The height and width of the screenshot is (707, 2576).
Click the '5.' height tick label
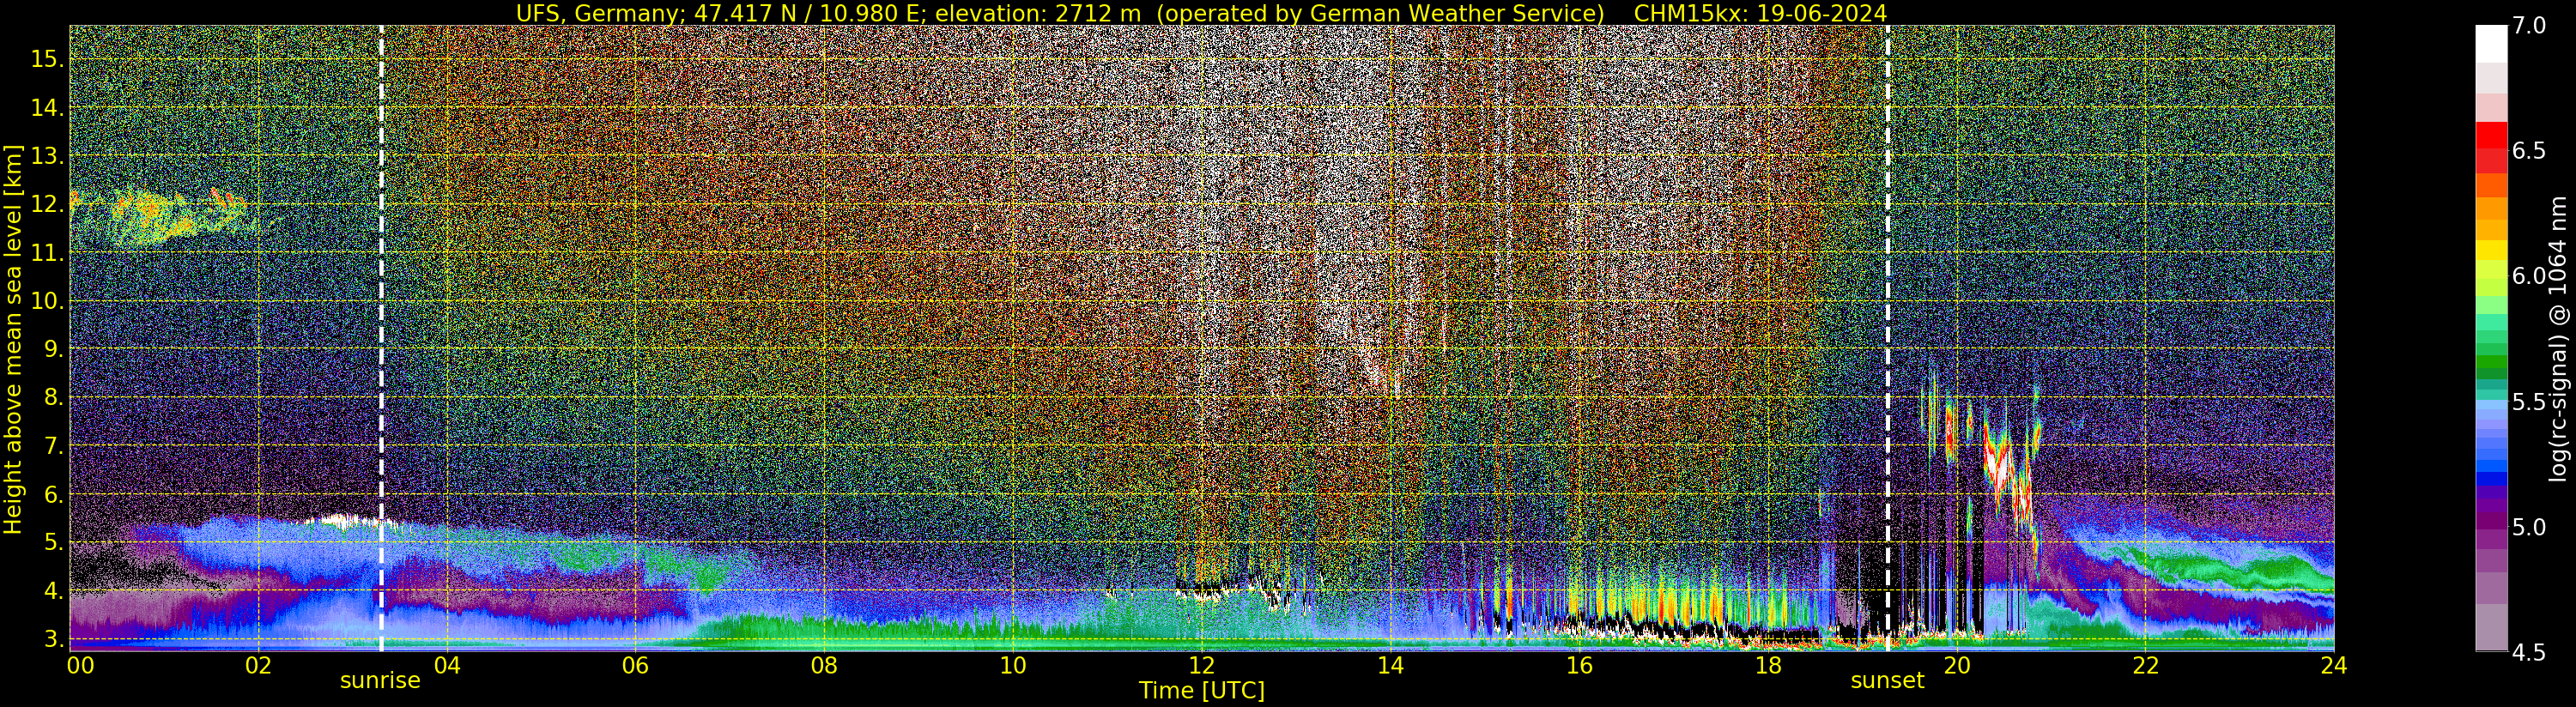(x=53, y=543)
